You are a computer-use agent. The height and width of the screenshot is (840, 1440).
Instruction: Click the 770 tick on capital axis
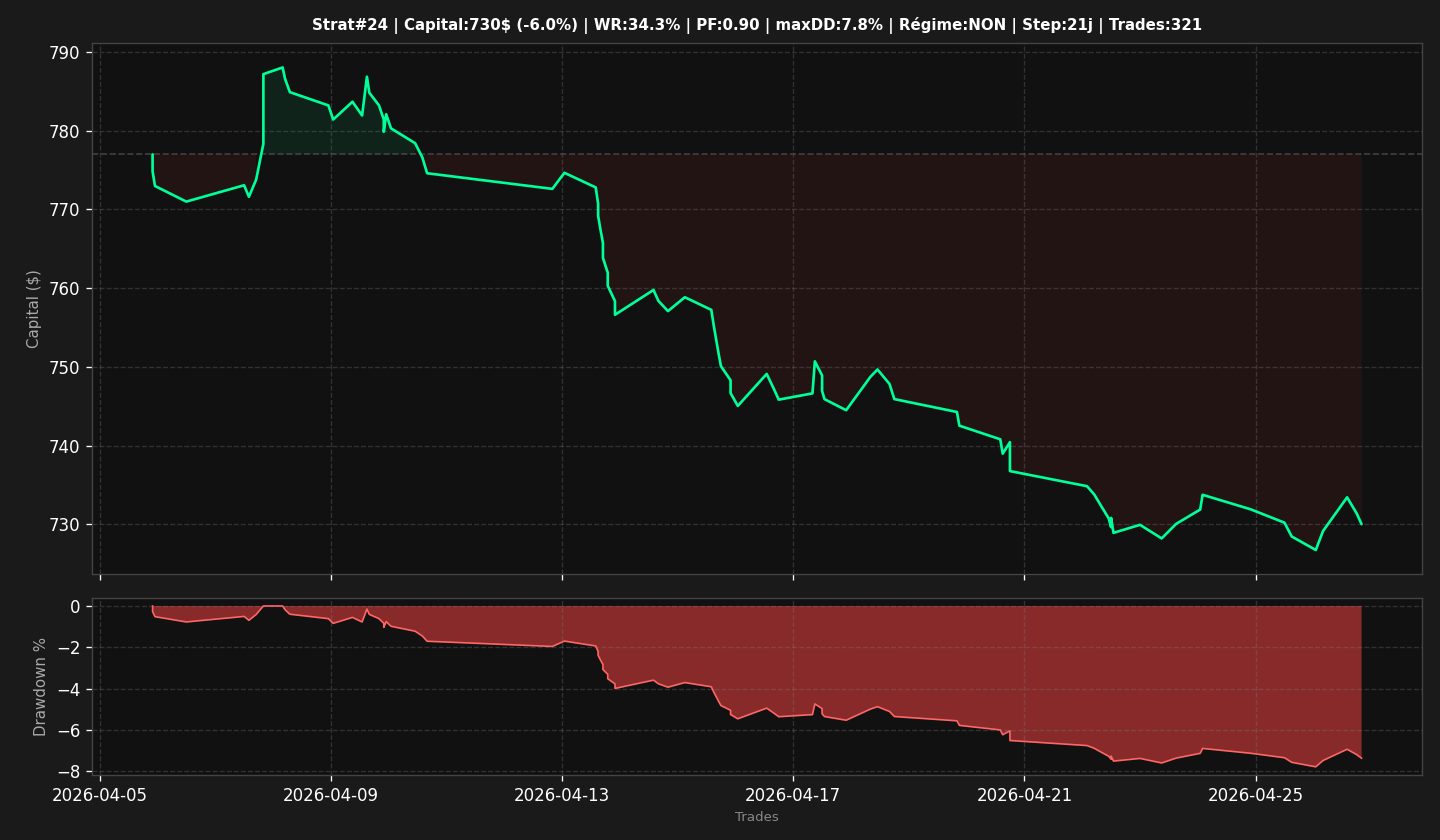(x=66, y=210)
